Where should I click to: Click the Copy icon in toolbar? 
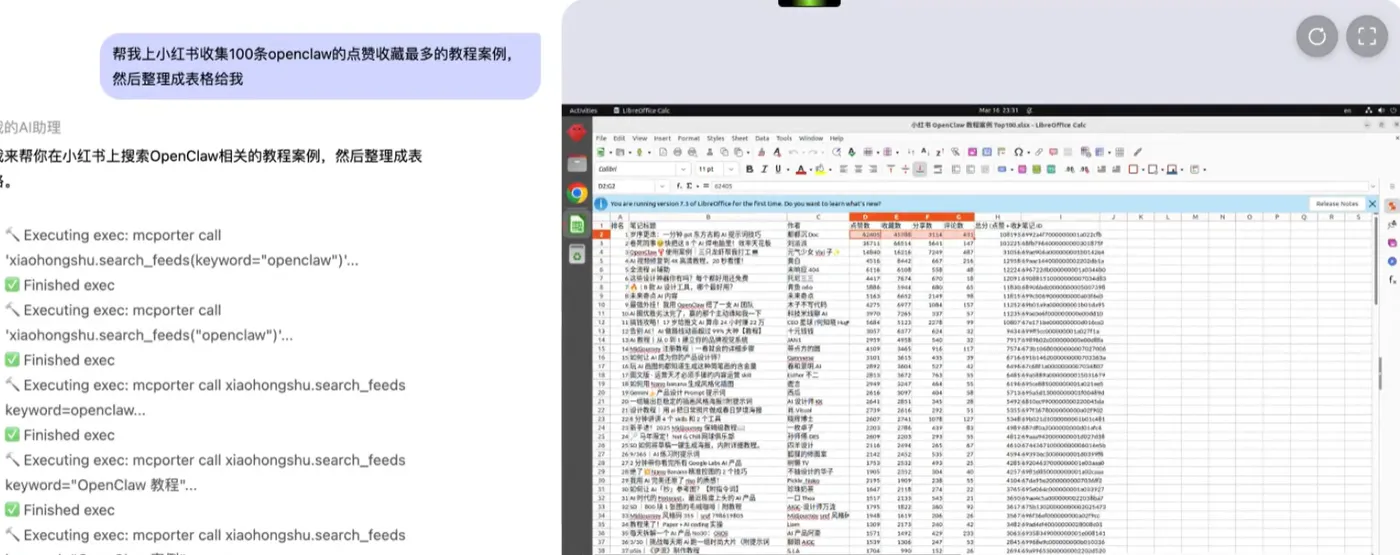(724, 152)
